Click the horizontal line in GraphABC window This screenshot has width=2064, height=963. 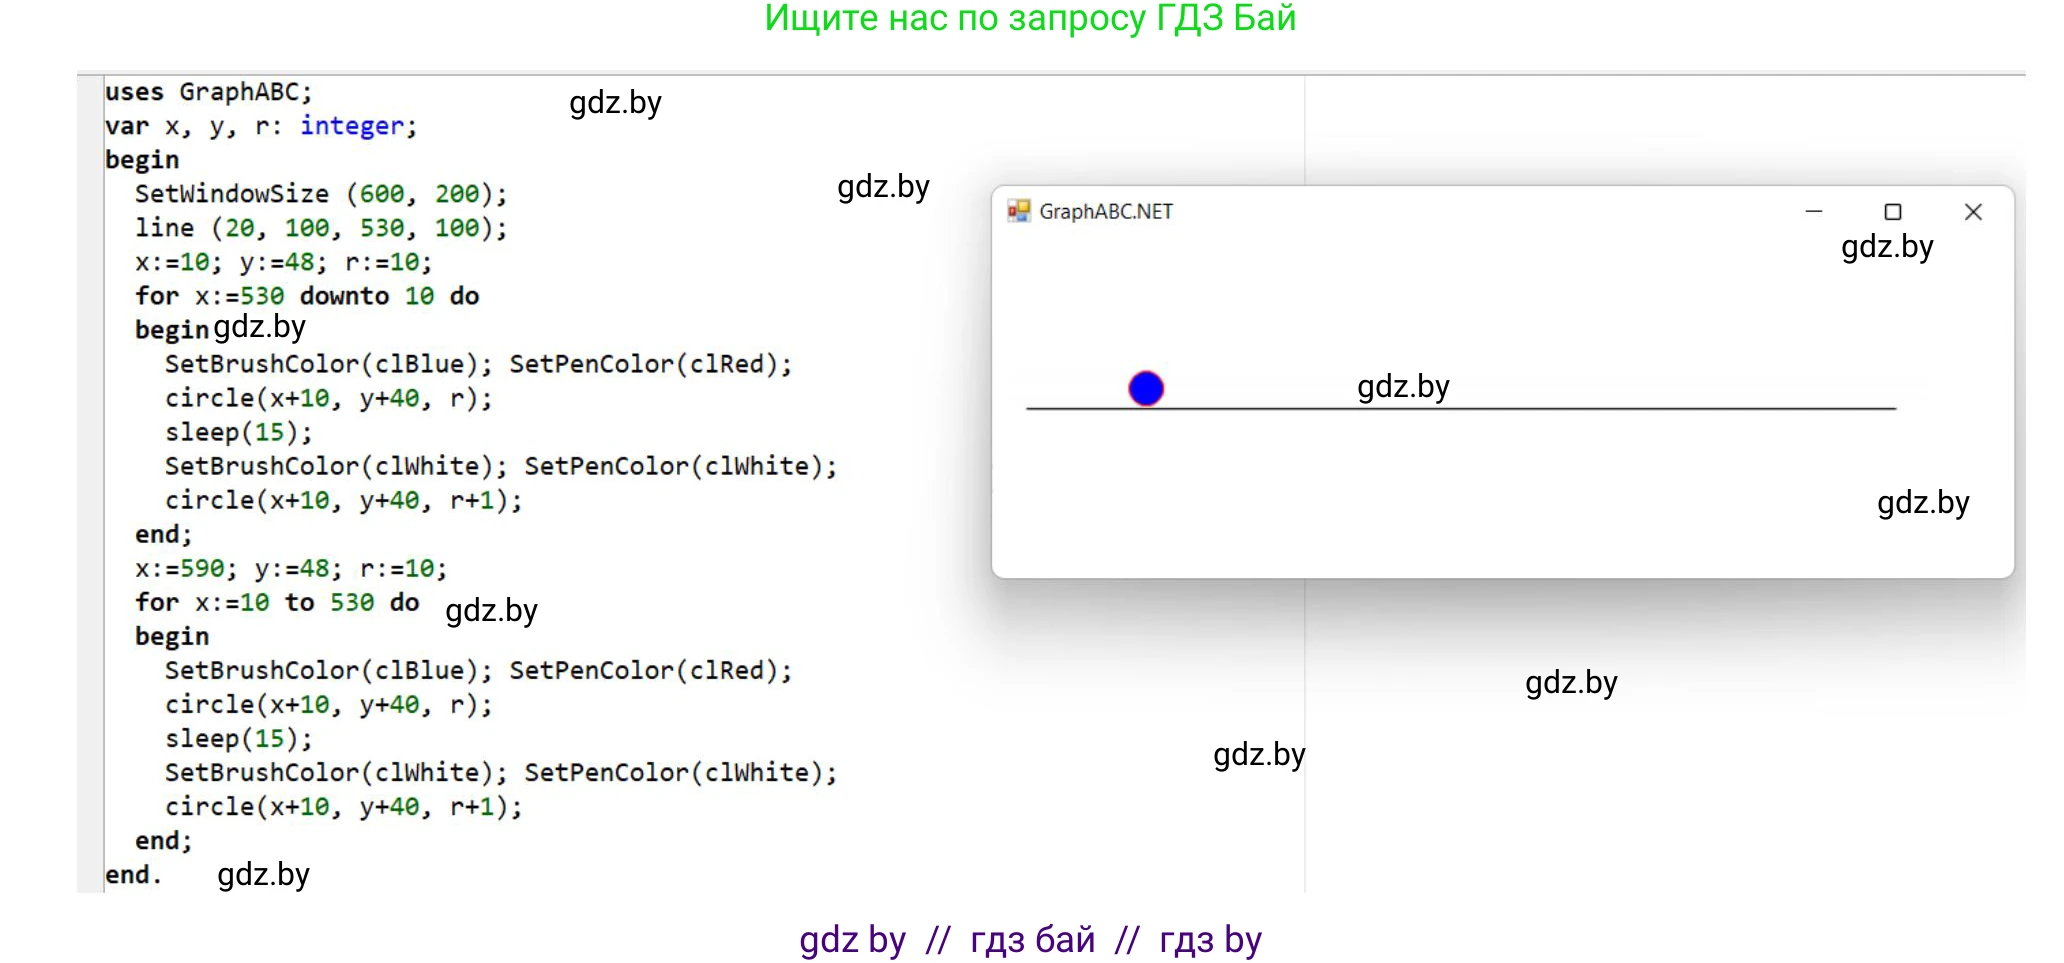1600,408
